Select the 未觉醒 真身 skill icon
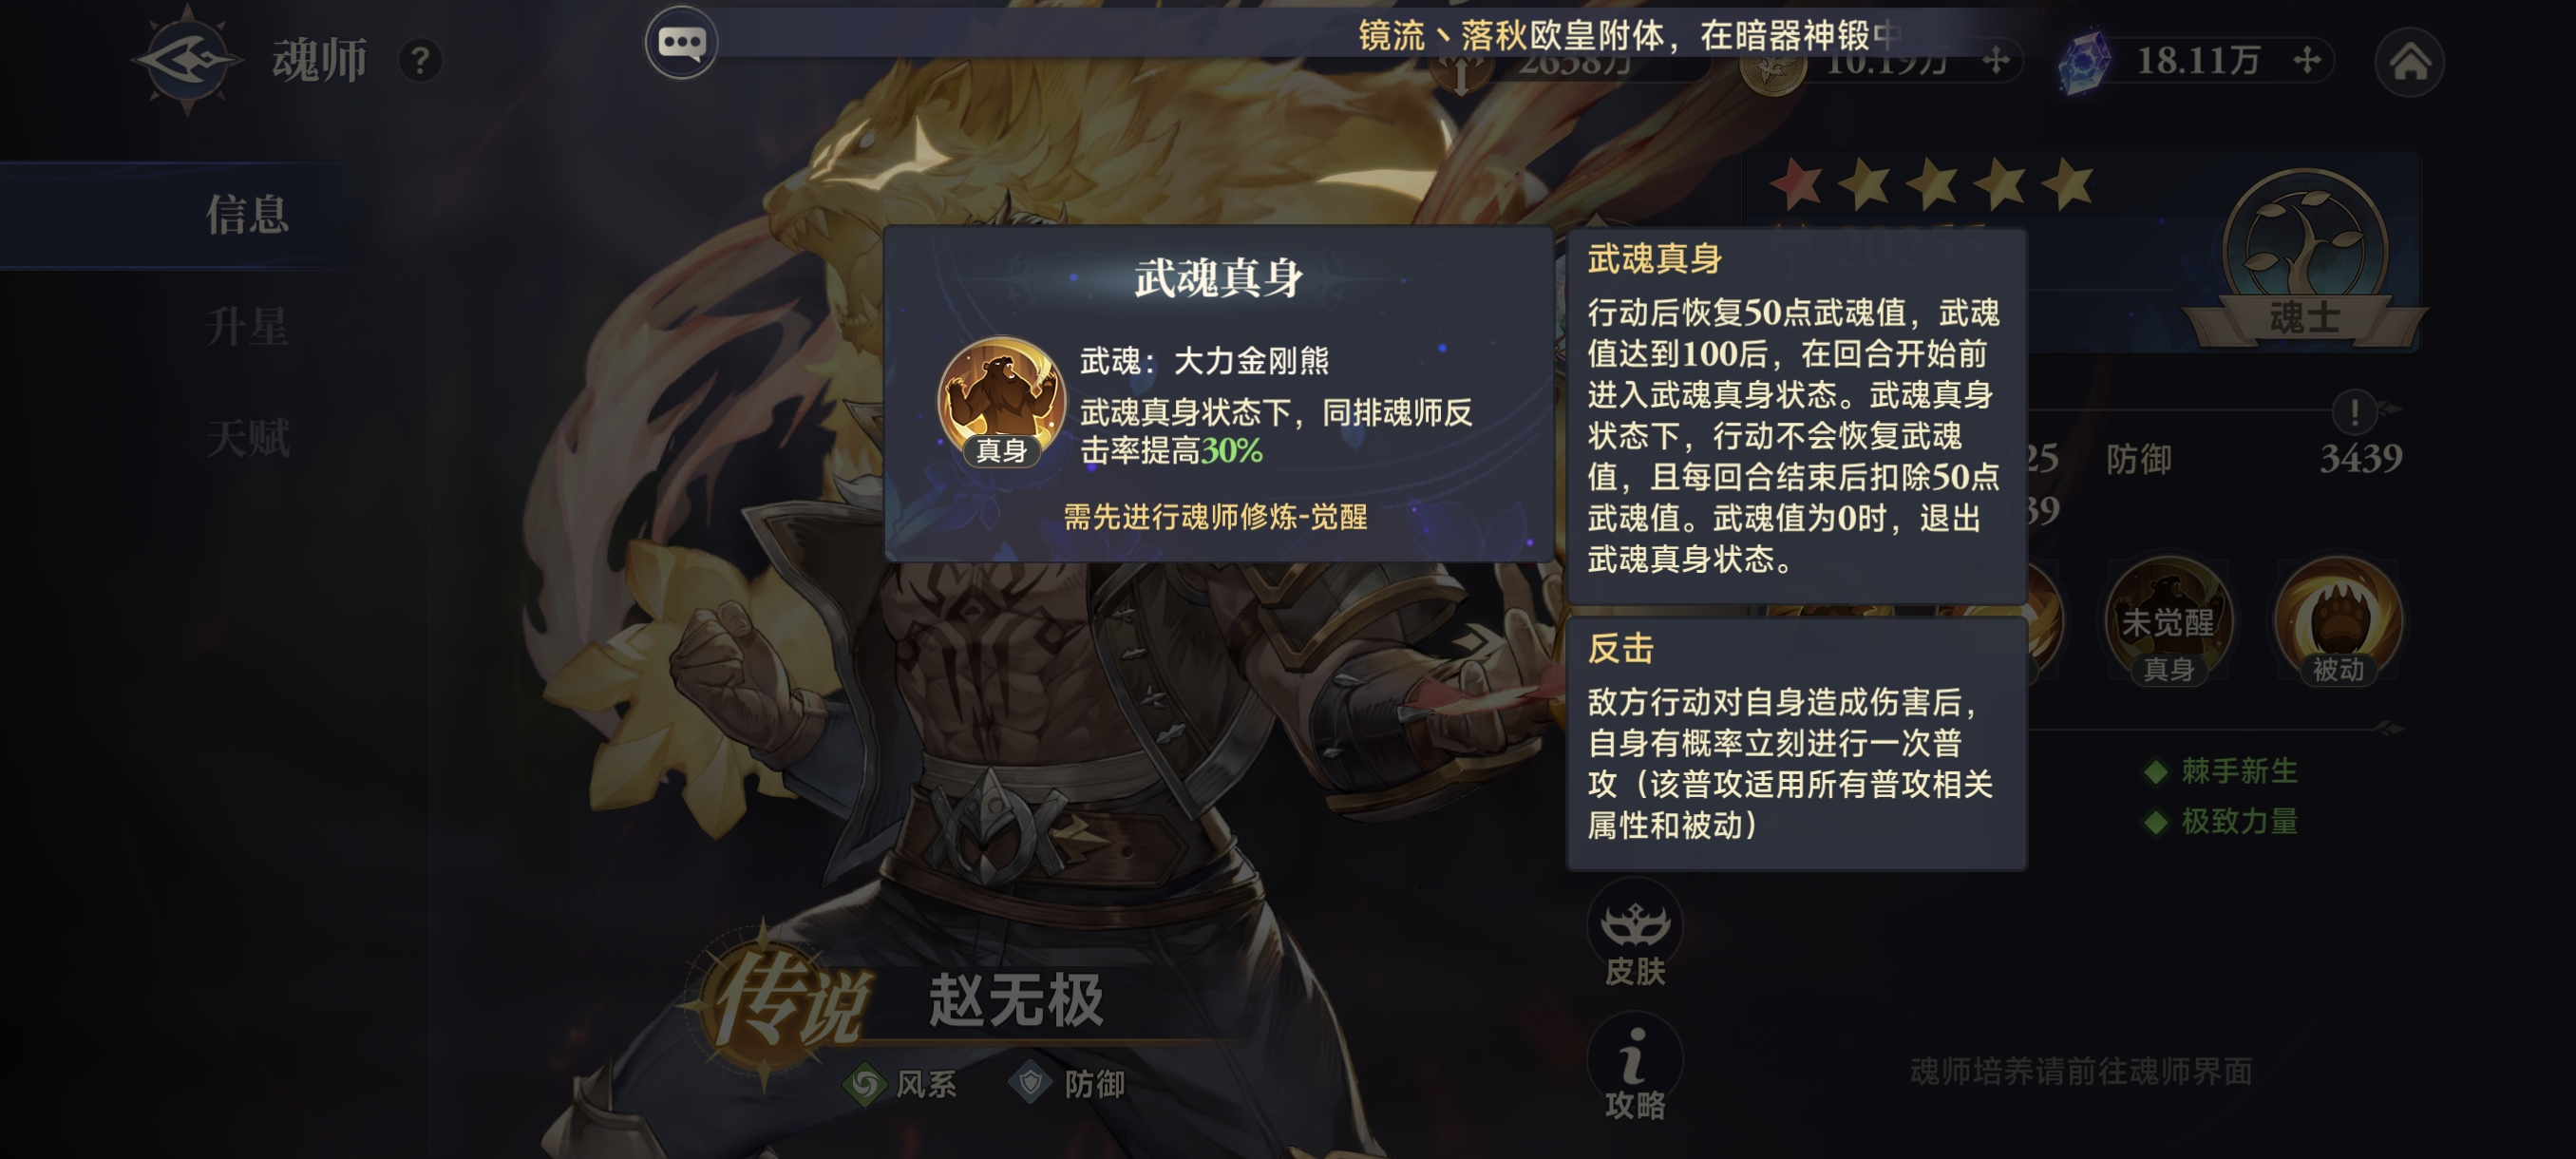Screen dimensions: 2576x1159 pyautogui.click(x=2168, y=621)
